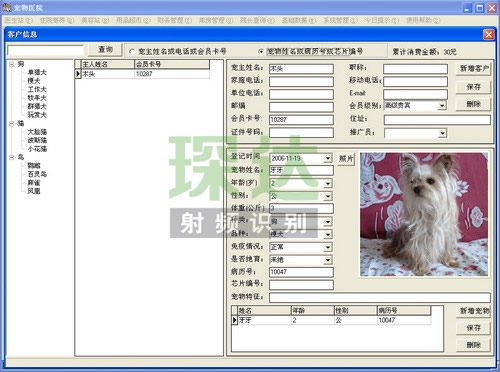Screen dimensions: 500x372
Task: Open the 医生站 menu
Action: pyautogui.click(x=19, y=20)
